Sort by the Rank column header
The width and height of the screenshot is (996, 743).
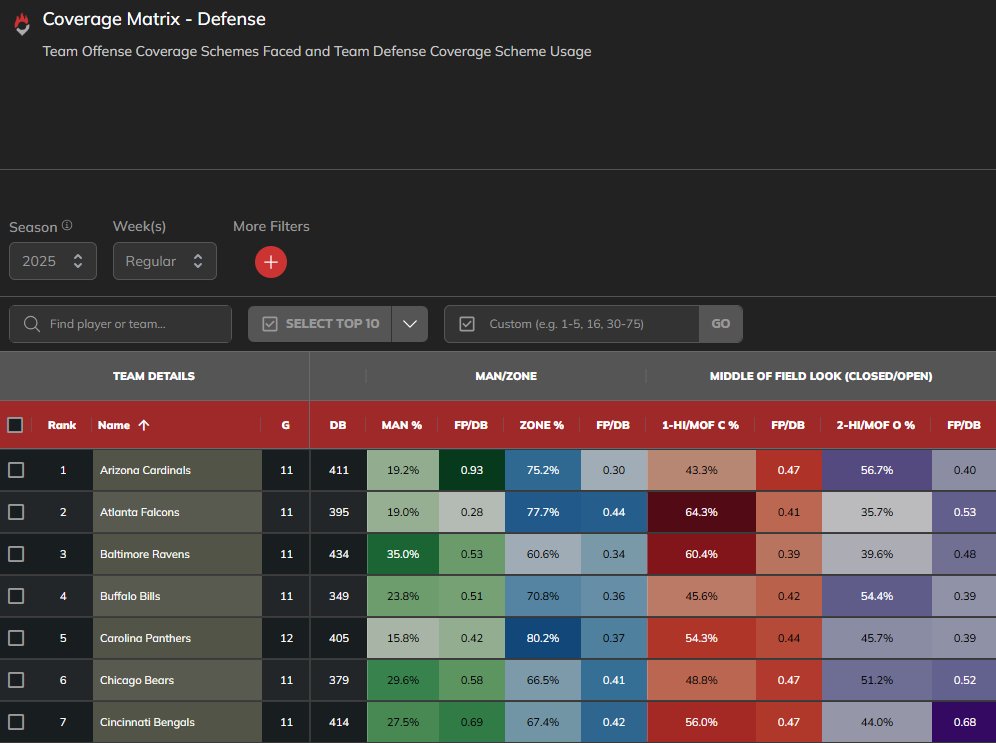62,425
